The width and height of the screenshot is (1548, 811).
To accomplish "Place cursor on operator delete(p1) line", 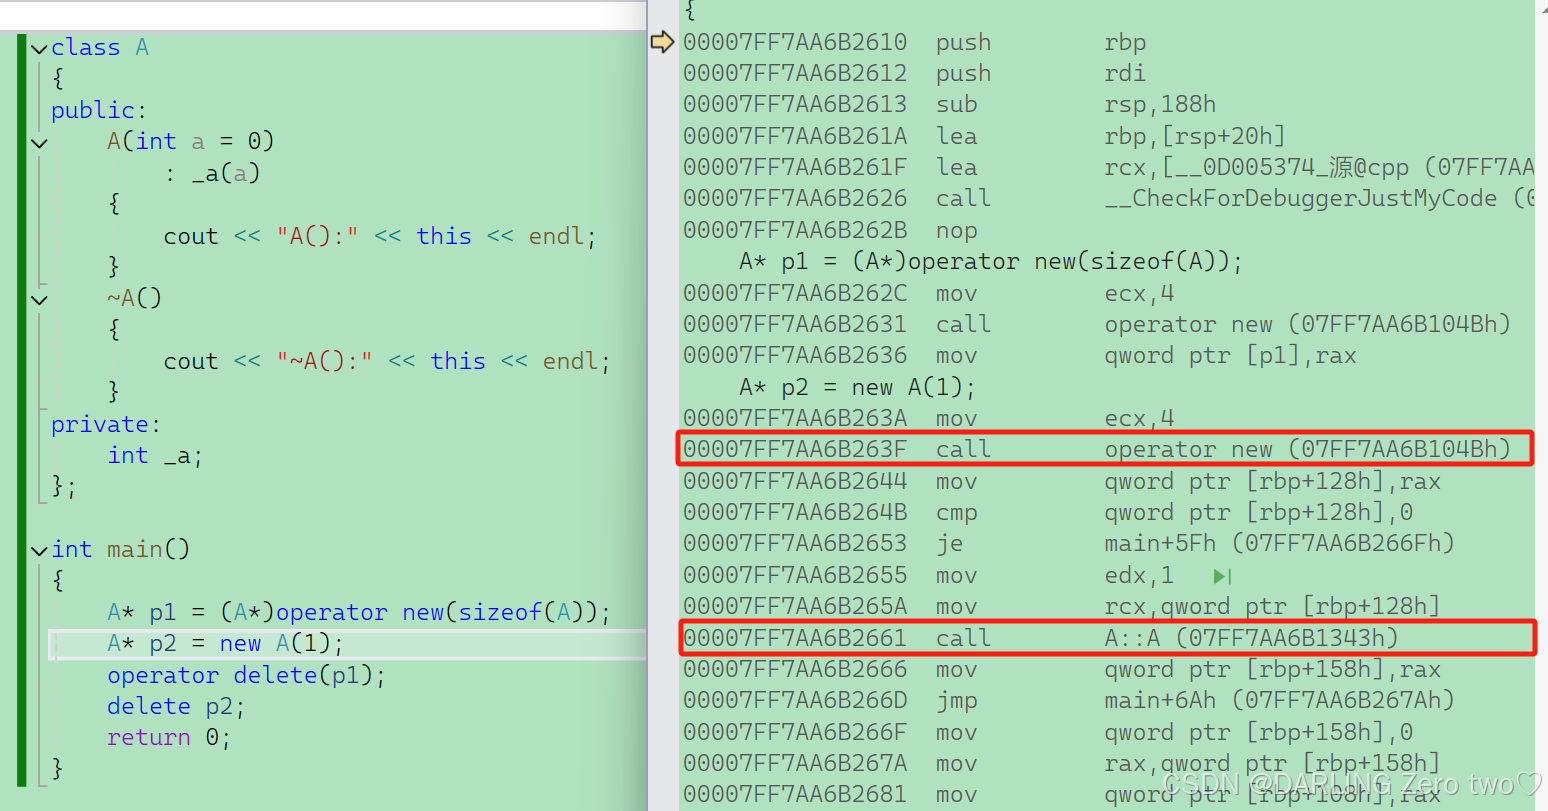I will click(x=246, y=676).
